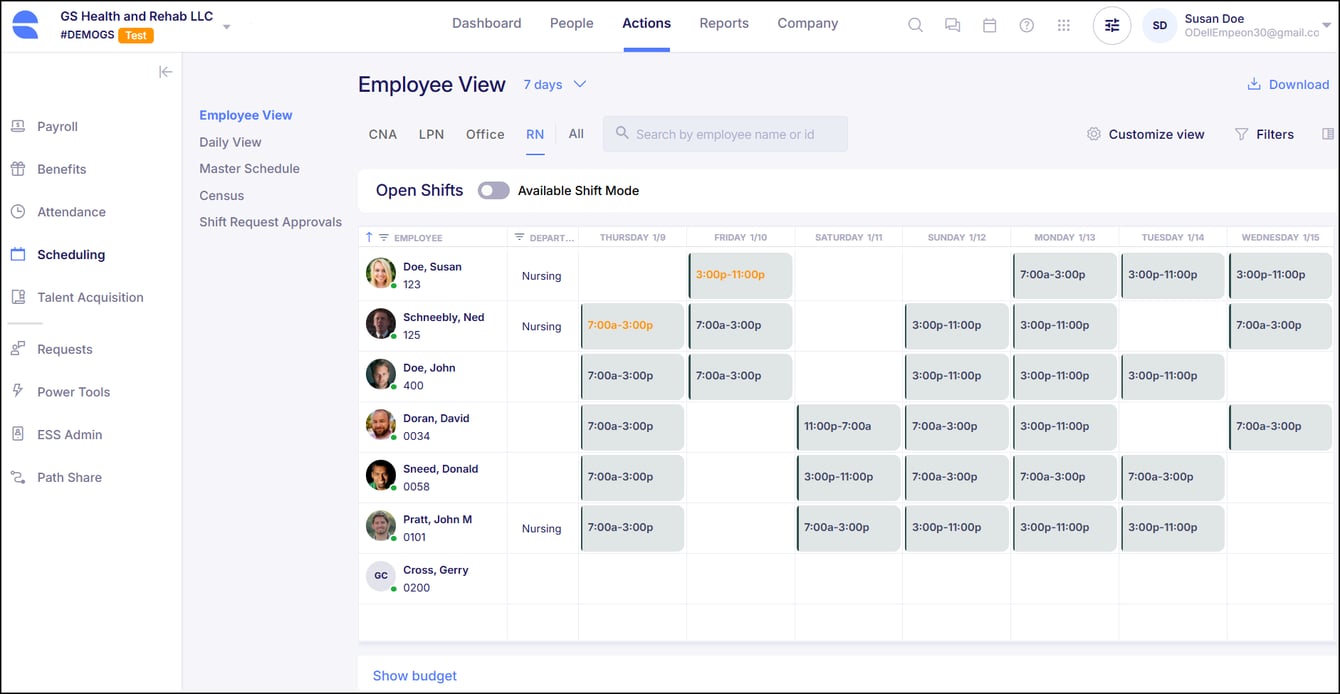The image size is (1340, 694).
Task: Open the 7 days duration dropdown
Action: pos(554,84)
